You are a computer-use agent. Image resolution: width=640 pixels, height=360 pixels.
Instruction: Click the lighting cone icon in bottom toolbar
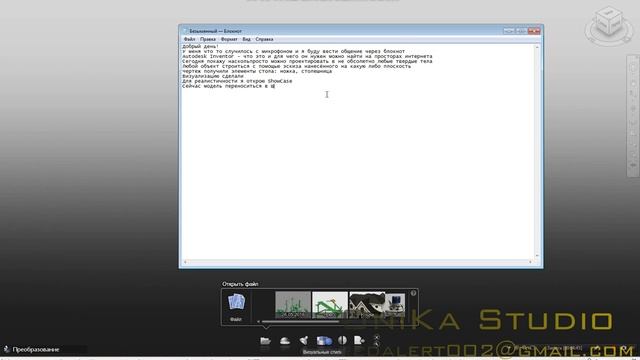pos(304,340)
